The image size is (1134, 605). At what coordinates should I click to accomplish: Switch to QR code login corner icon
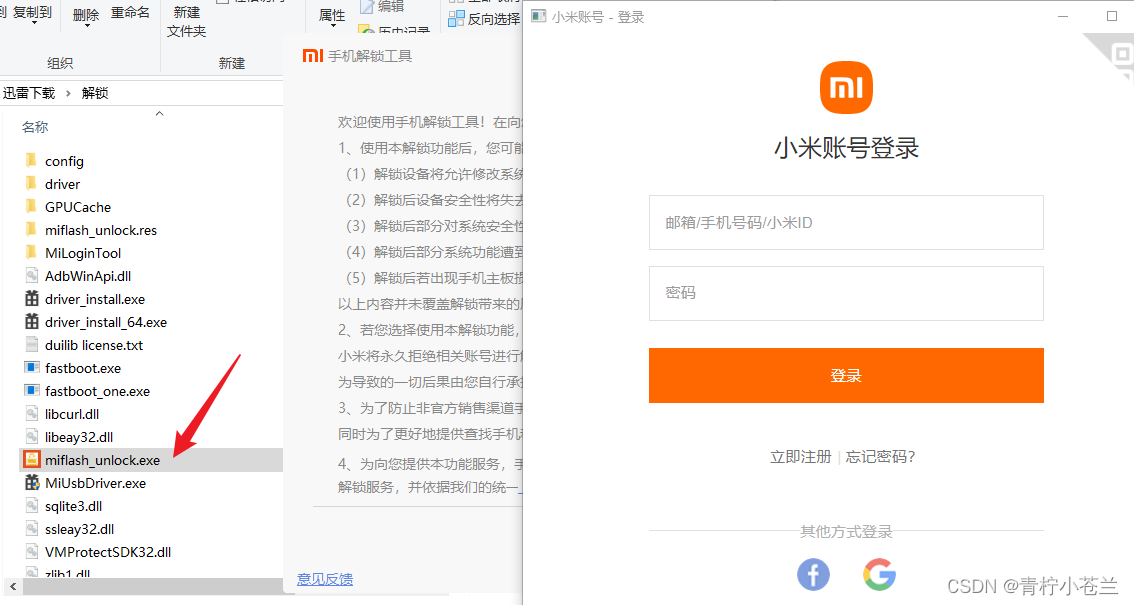coord(1114,56)
